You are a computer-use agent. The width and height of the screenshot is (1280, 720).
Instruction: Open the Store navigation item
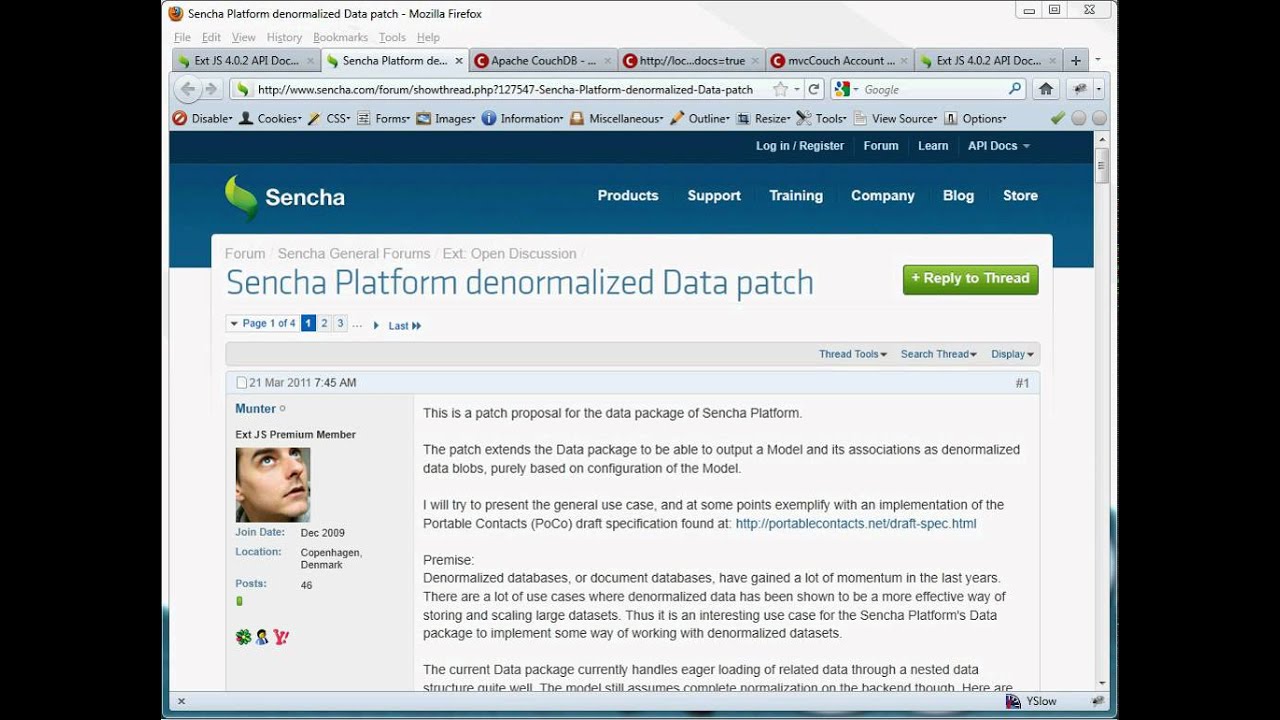point(1020,196)
